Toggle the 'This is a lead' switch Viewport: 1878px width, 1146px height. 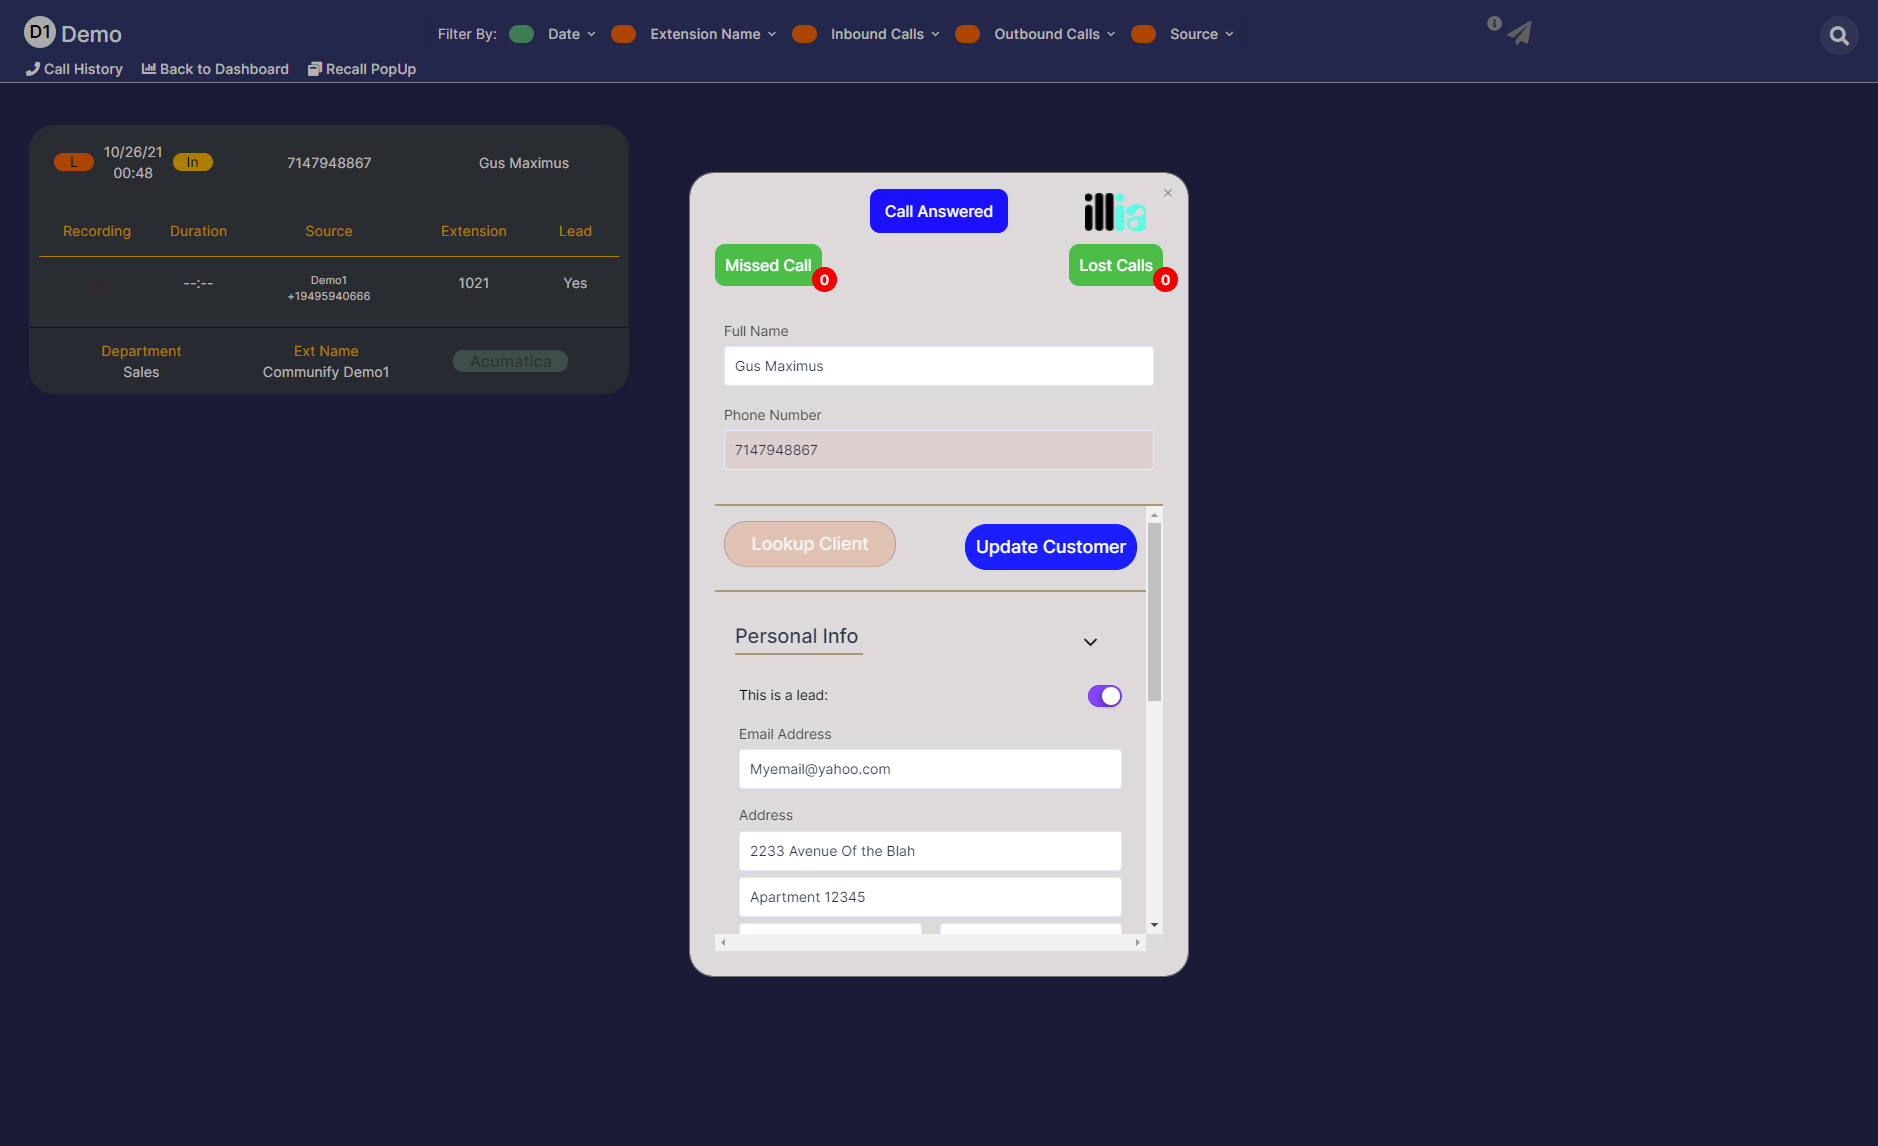pos(1104,696)
